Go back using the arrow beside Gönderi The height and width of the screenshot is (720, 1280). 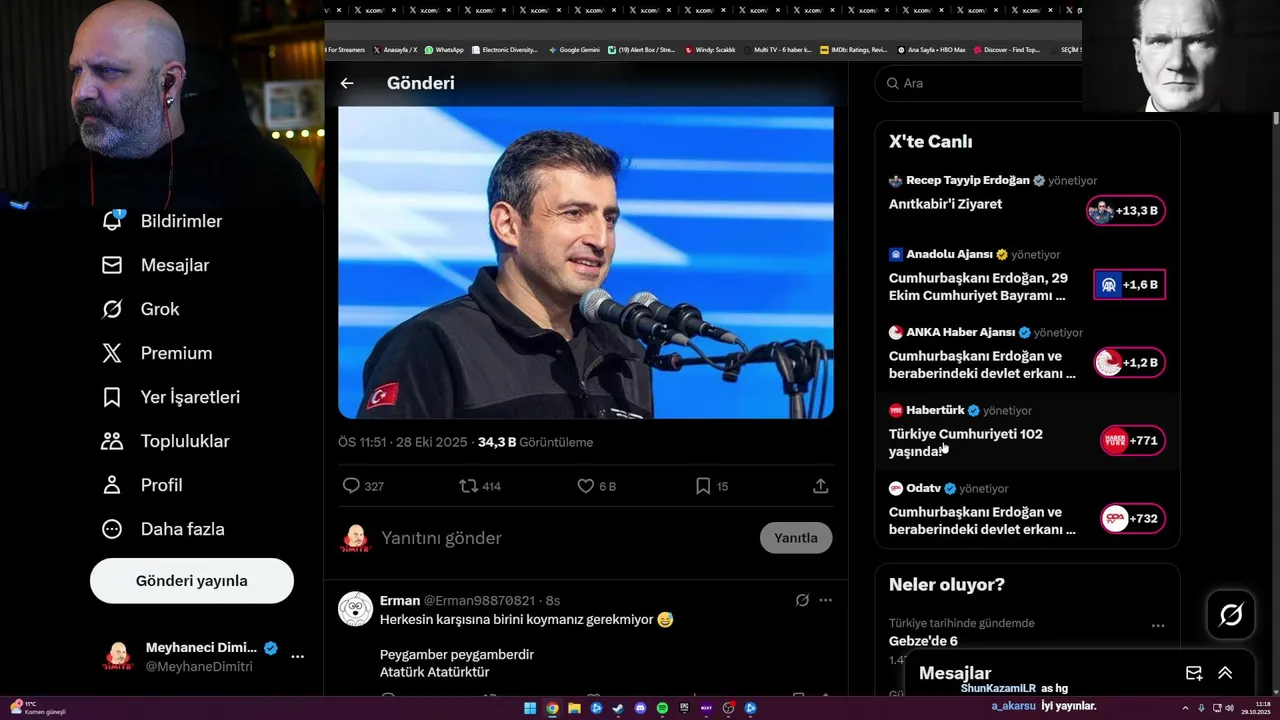(x=347, y=83)
